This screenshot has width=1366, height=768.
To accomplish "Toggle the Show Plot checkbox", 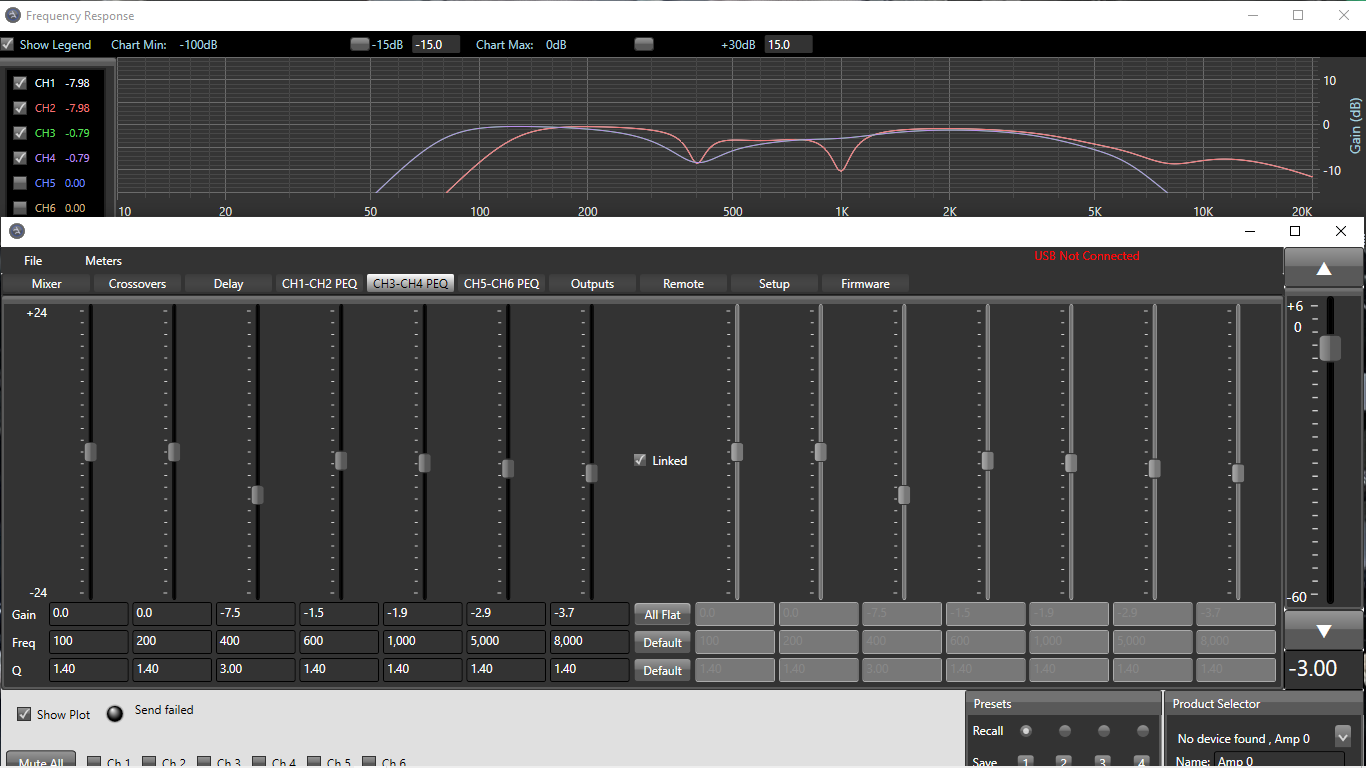I will click(24, 714).
